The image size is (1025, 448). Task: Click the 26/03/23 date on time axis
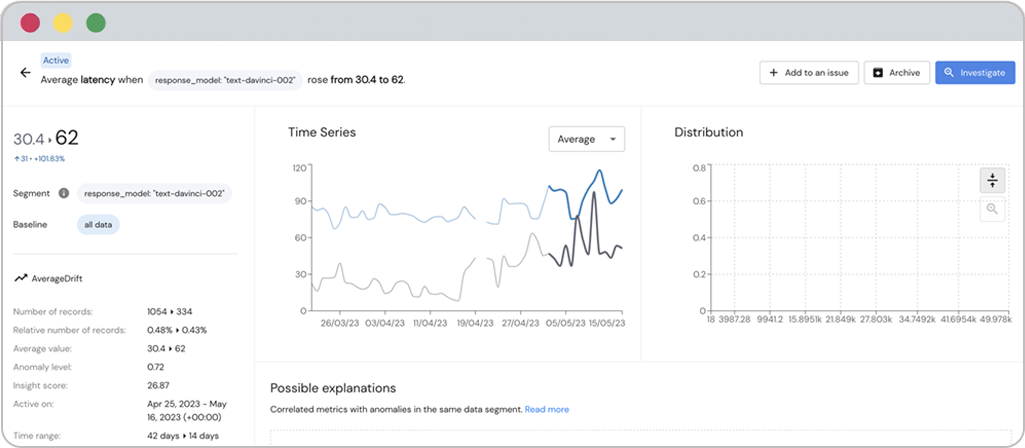pos(340,323)
